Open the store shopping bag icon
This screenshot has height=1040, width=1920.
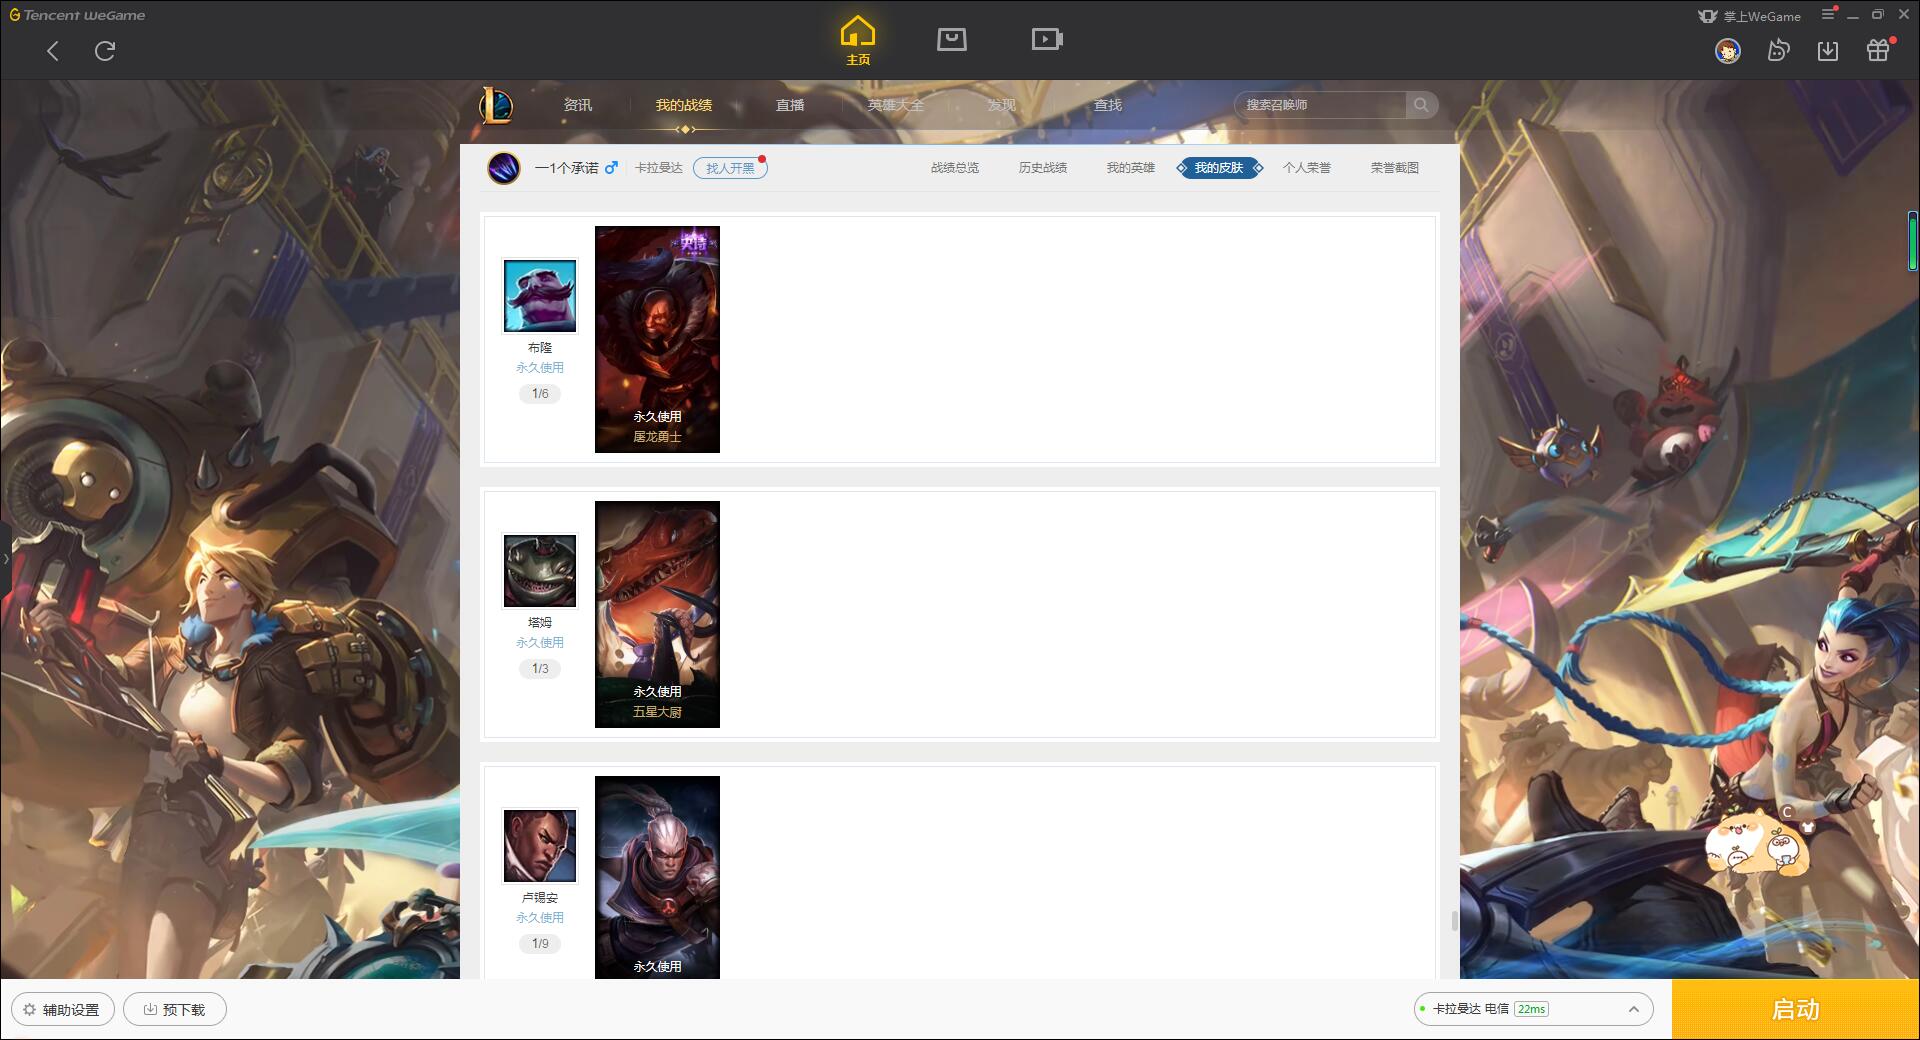(952, 39)
